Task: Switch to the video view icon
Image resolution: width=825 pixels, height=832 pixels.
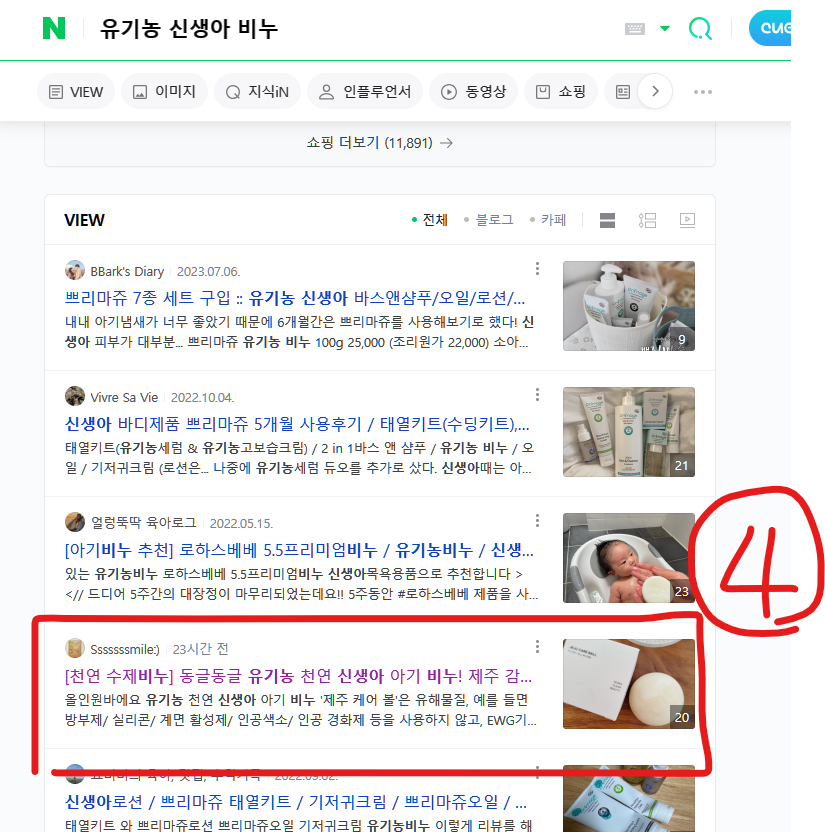Action: coord(687,220)
